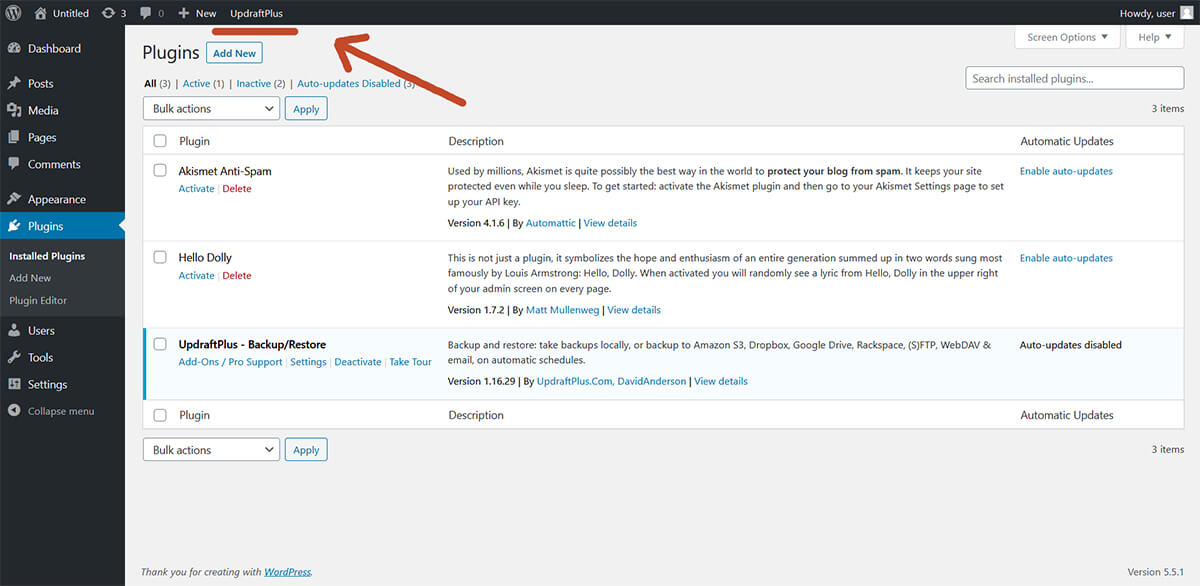Click the bottom Apply button
Screen dimensions: 1200x586
(x=306, y=450)
